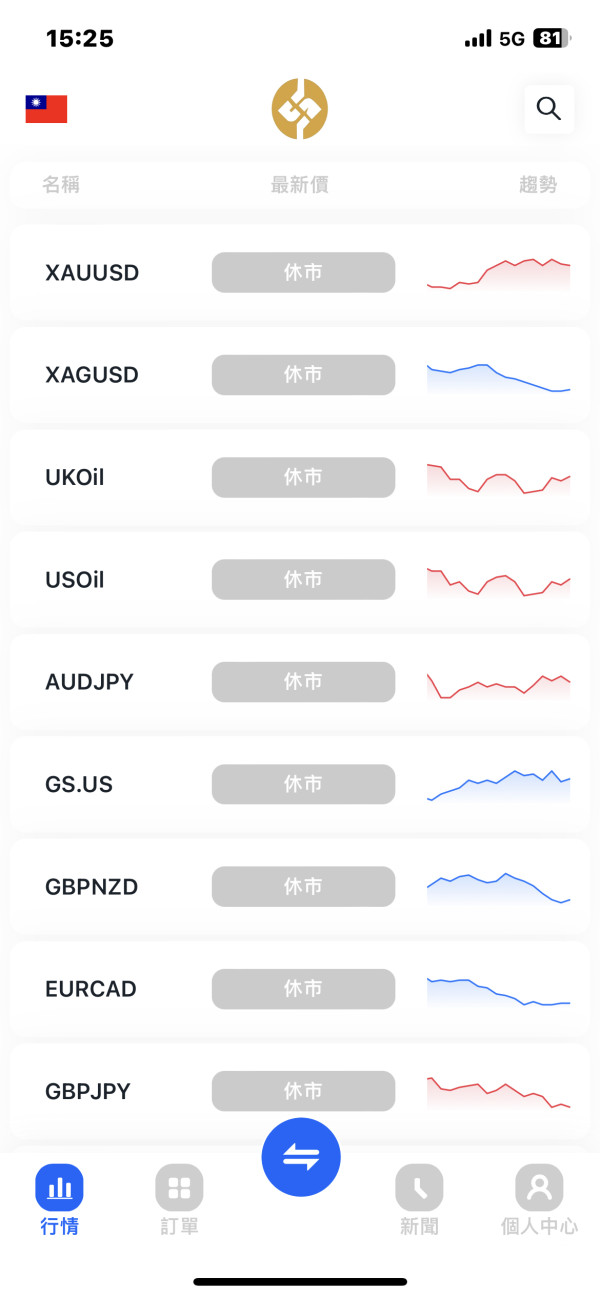Tap the 休市 button for XAUUSD
This screenshot has height=1298, width=600.
(x=303, y=272)
